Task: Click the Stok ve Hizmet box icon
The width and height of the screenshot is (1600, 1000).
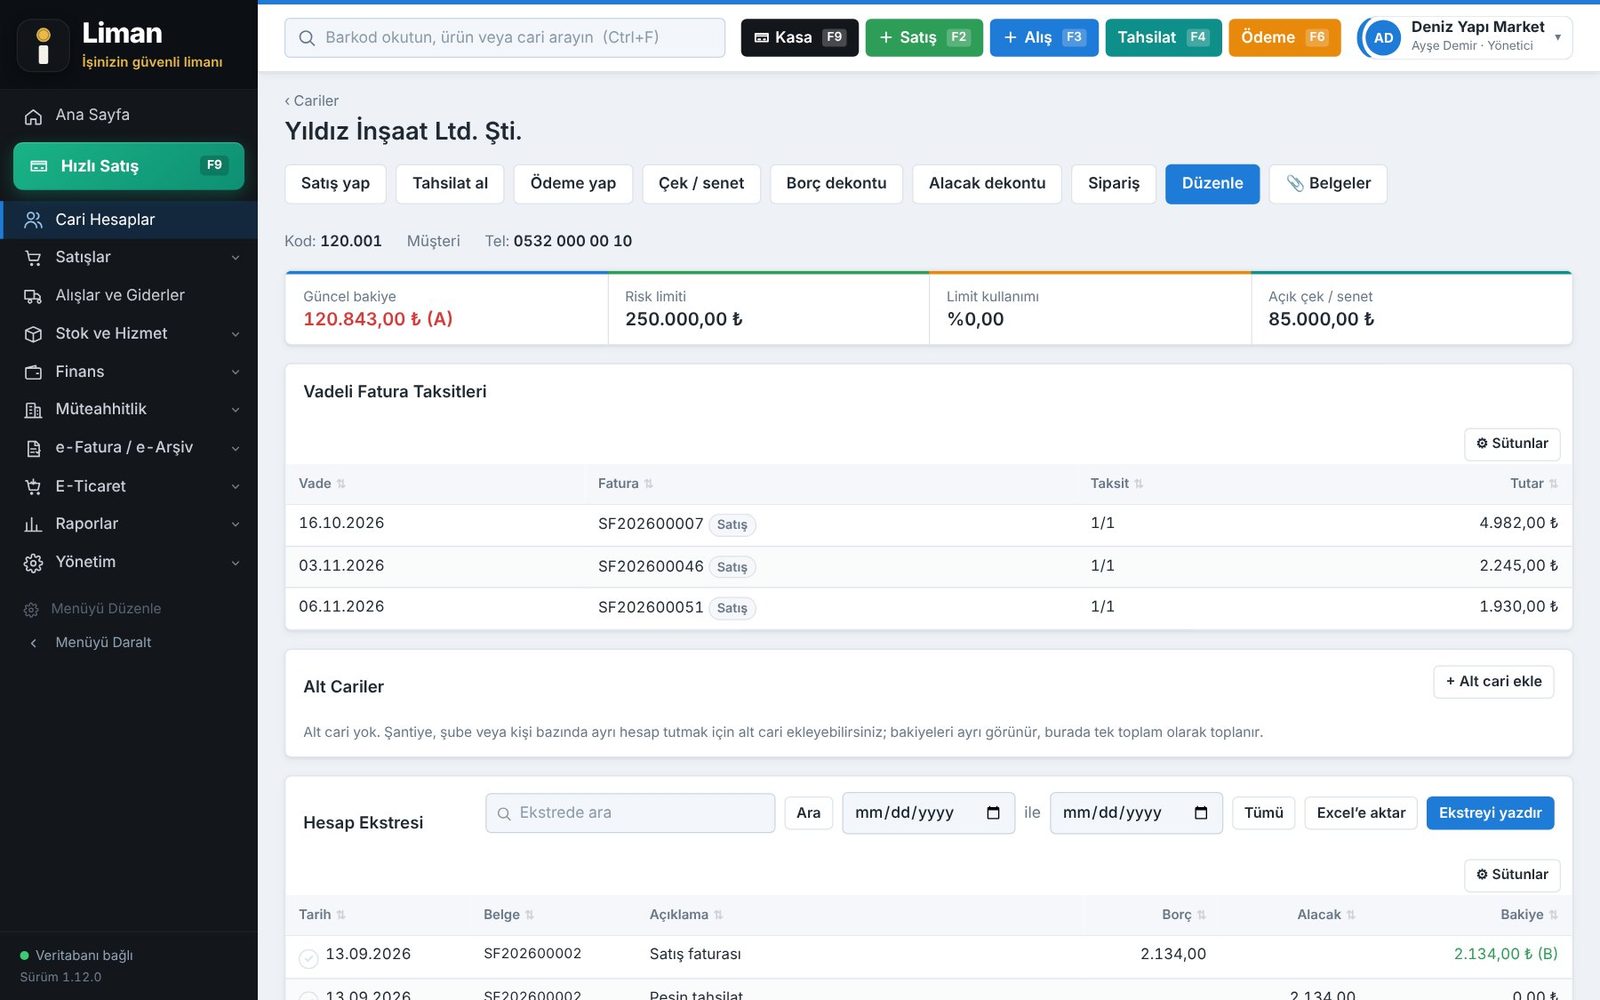Action: 33,334
